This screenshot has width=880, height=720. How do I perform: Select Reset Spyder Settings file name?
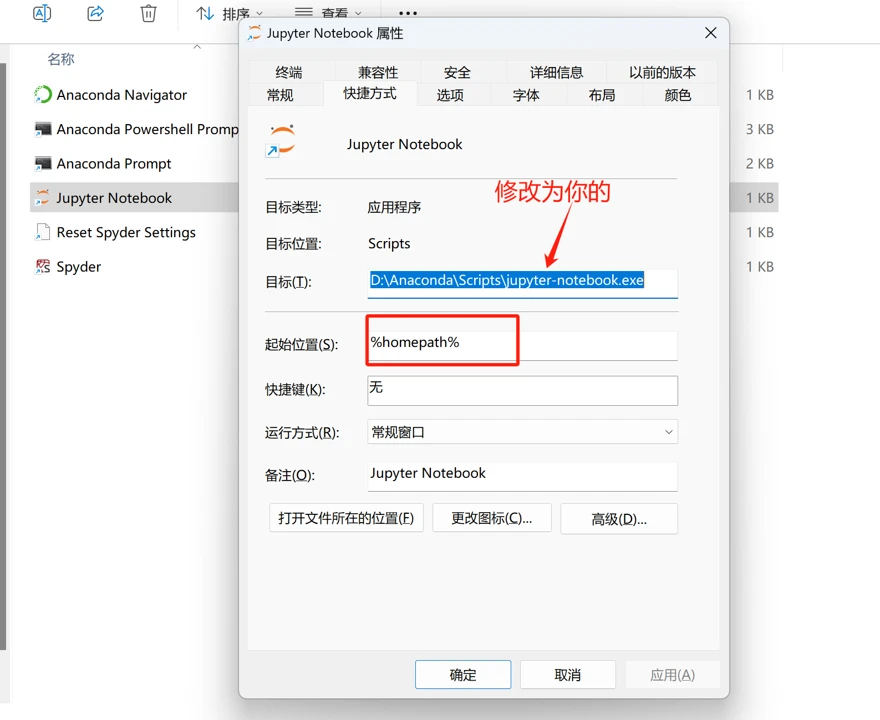click(x=126, y=232)
